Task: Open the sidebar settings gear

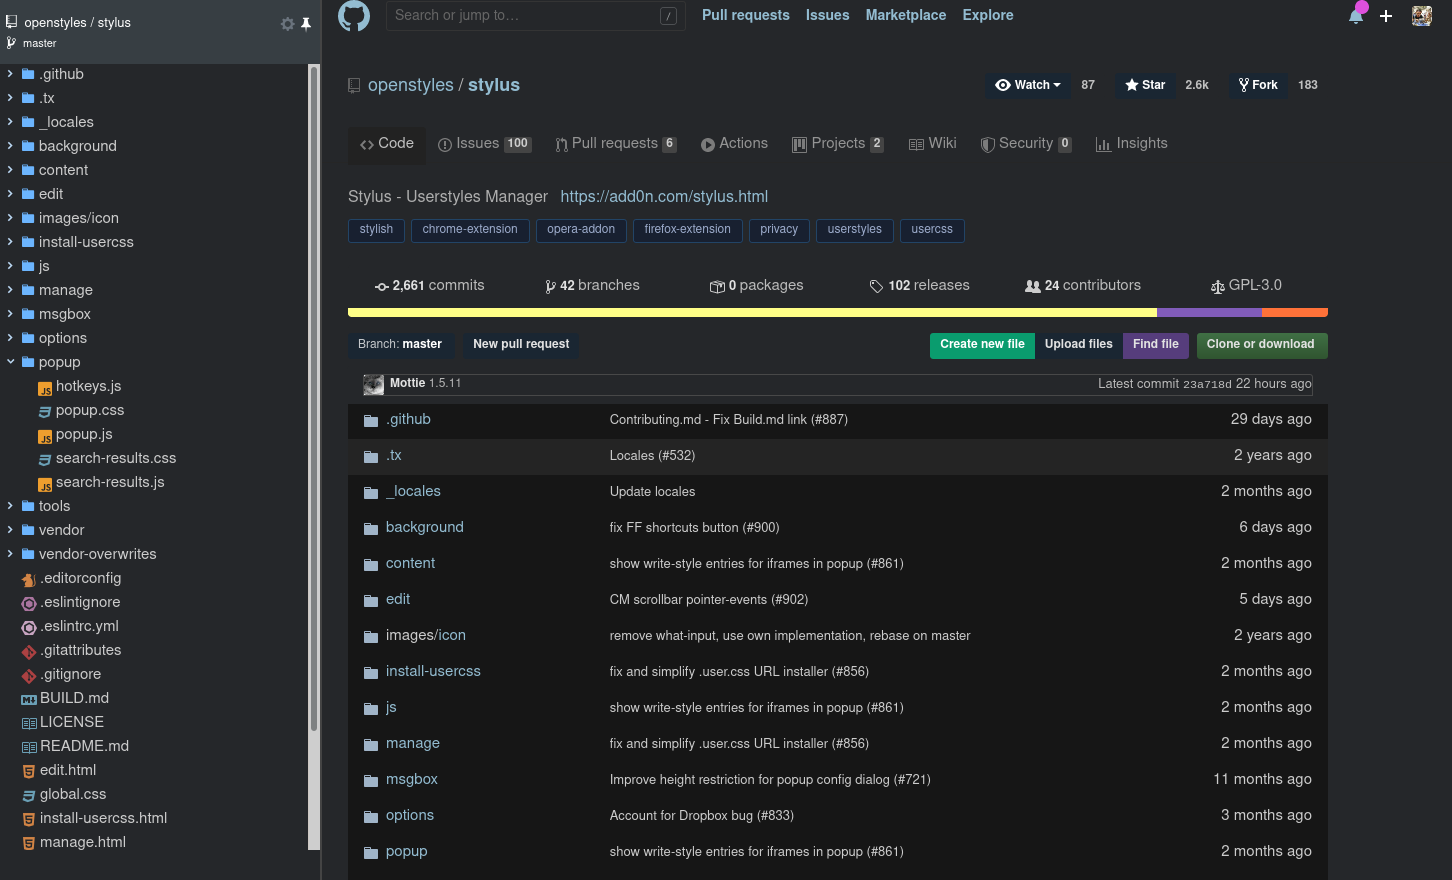Action: 288,24
